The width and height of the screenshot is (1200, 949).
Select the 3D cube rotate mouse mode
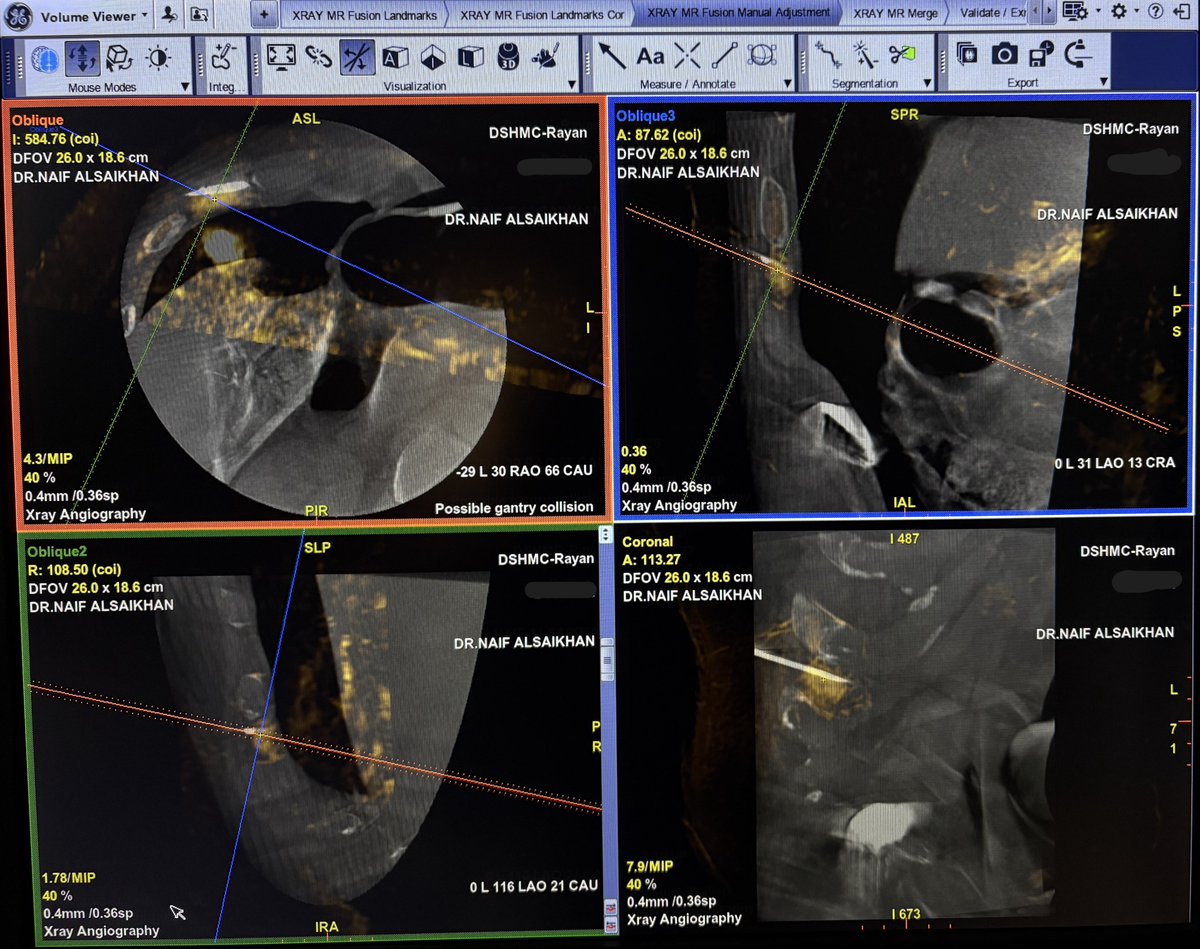(x=120, y=58)
